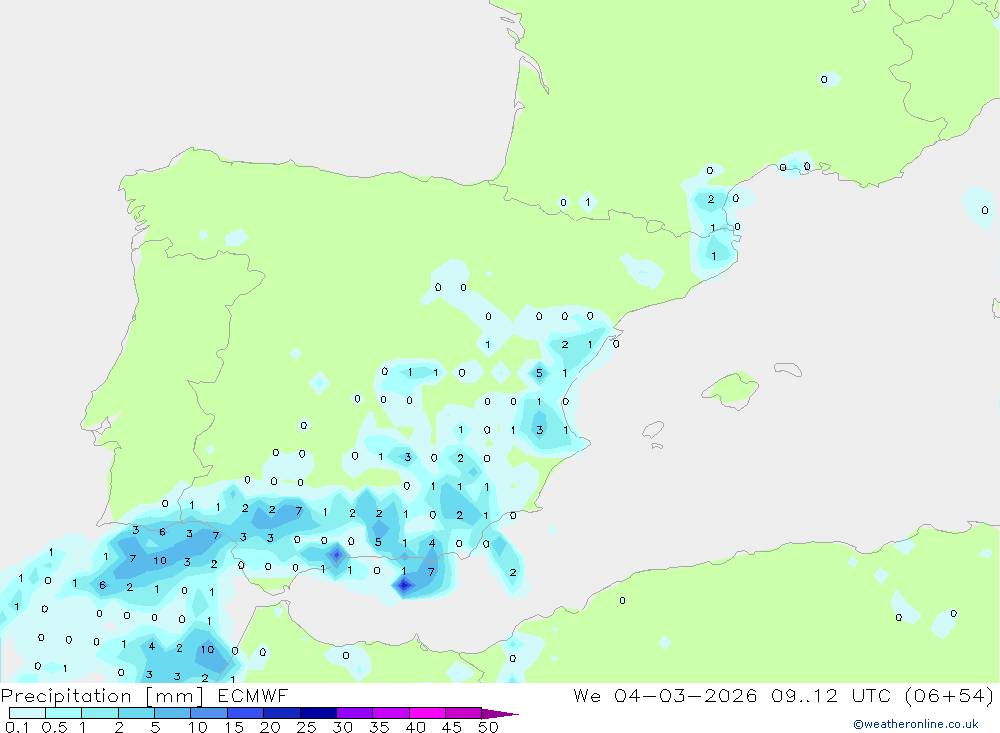Click the legend scale label '40'
Viewport: 1000px width, 733px height.
[x=416, y=727]
